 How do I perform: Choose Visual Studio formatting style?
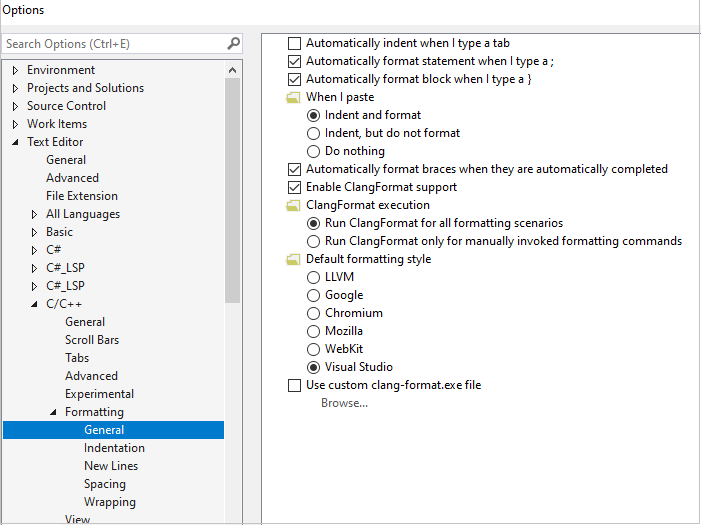click(313, 367)
